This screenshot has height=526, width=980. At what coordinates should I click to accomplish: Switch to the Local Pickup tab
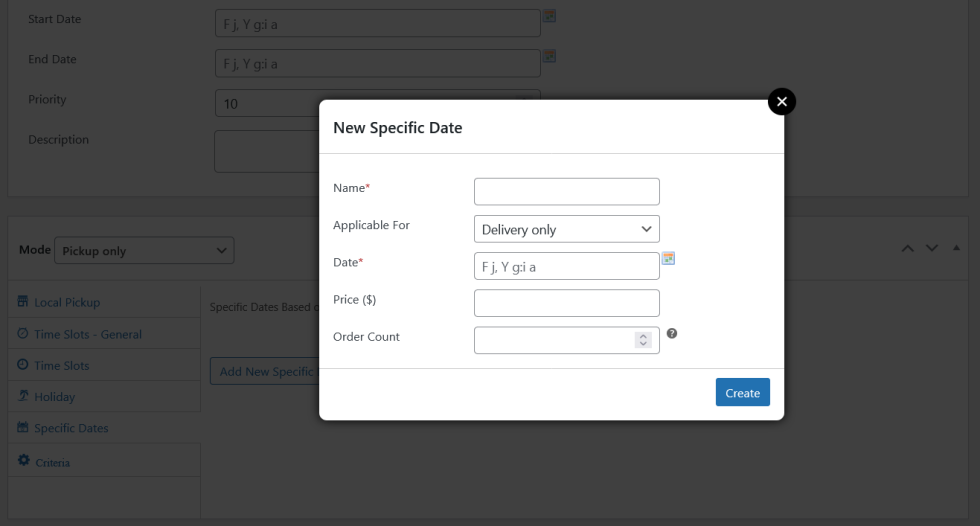click(x=67, y=302)
